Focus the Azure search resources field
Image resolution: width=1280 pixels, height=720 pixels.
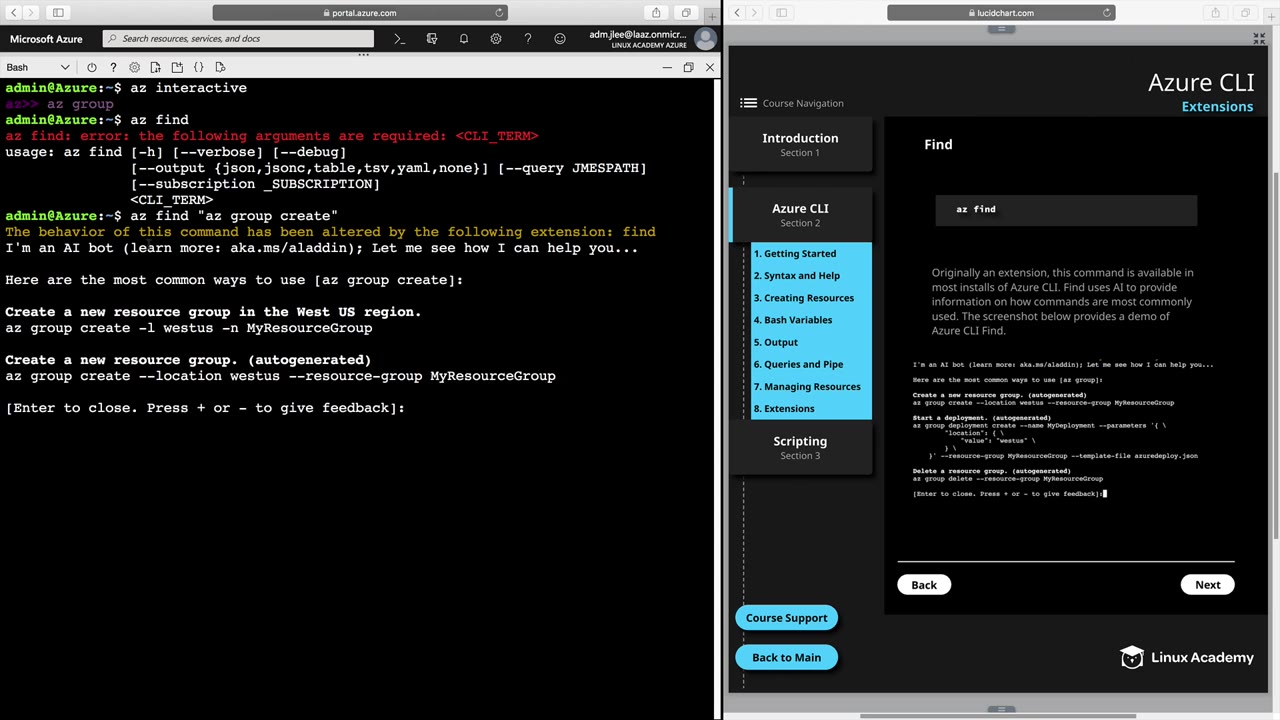point(239,39)
